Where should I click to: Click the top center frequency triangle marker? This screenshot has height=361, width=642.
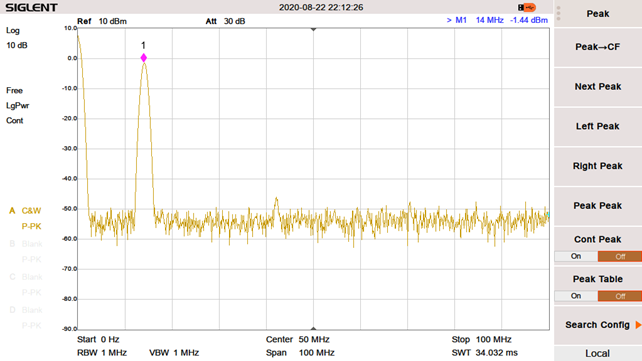pyautogui.click(x=314, y=29)
